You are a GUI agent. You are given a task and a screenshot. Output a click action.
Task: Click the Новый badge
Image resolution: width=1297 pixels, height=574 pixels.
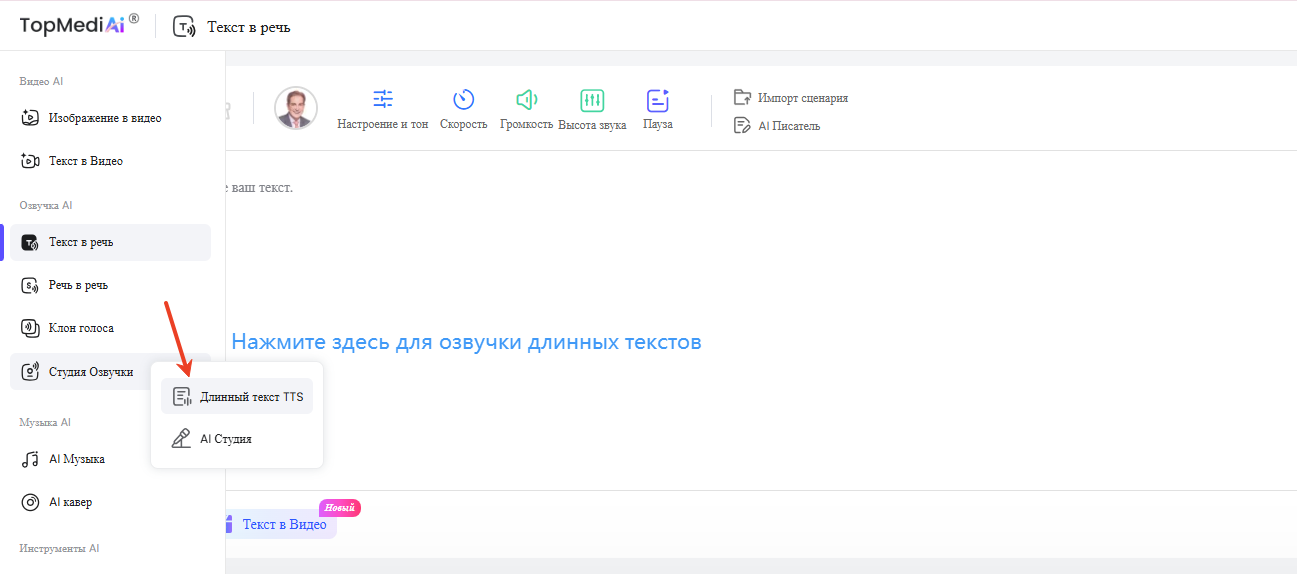click(x=340, y=508)
